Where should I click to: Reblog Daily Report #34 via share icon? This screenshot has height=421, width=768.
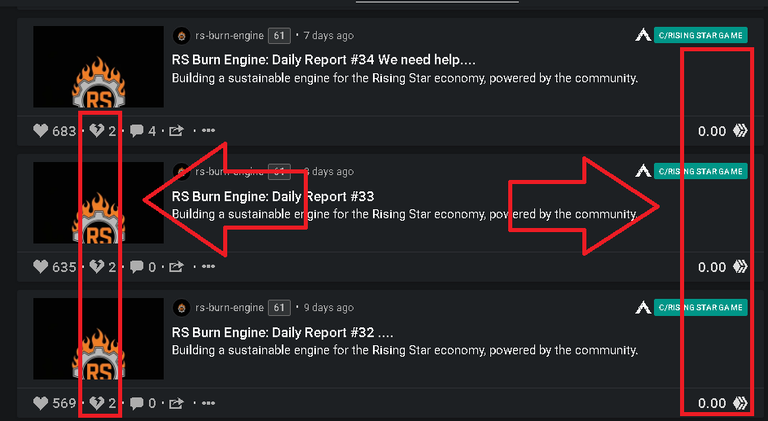176,131
